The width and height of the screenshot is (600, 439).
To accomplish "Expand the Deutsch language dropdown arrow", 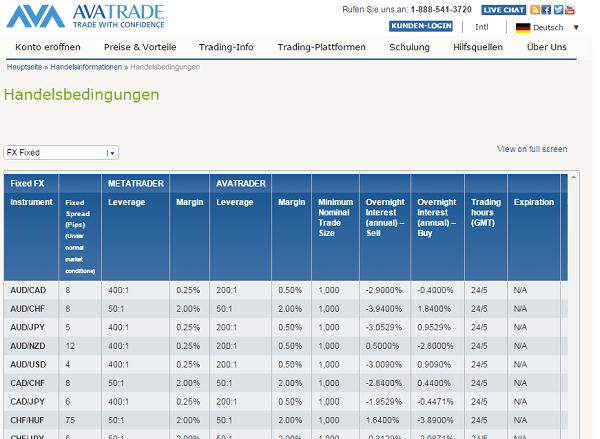I will (x=576, y=28).
